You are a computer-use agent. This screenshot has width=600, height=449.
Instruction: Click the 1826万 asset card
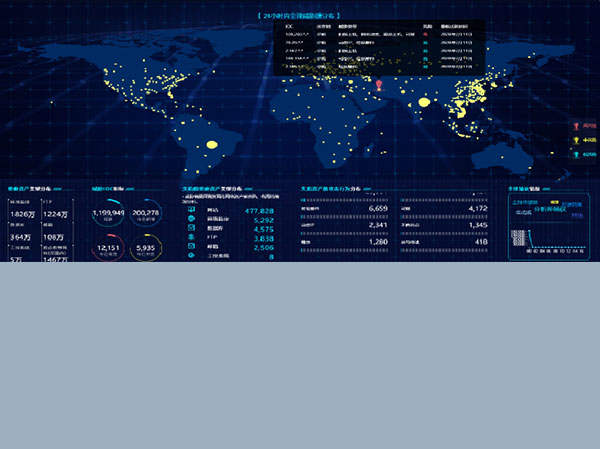[22, 214]
